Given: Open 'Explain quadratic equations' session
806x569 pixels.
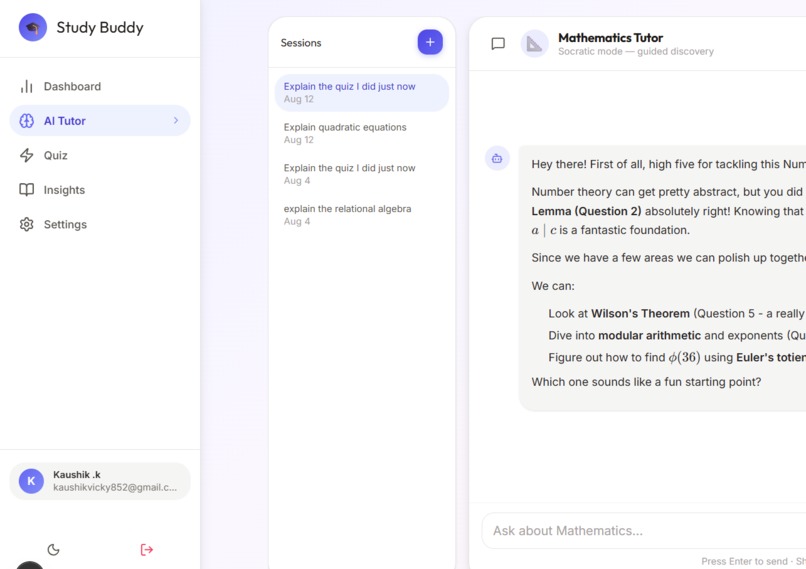Looking at the screenshot, I should point(362,133).
